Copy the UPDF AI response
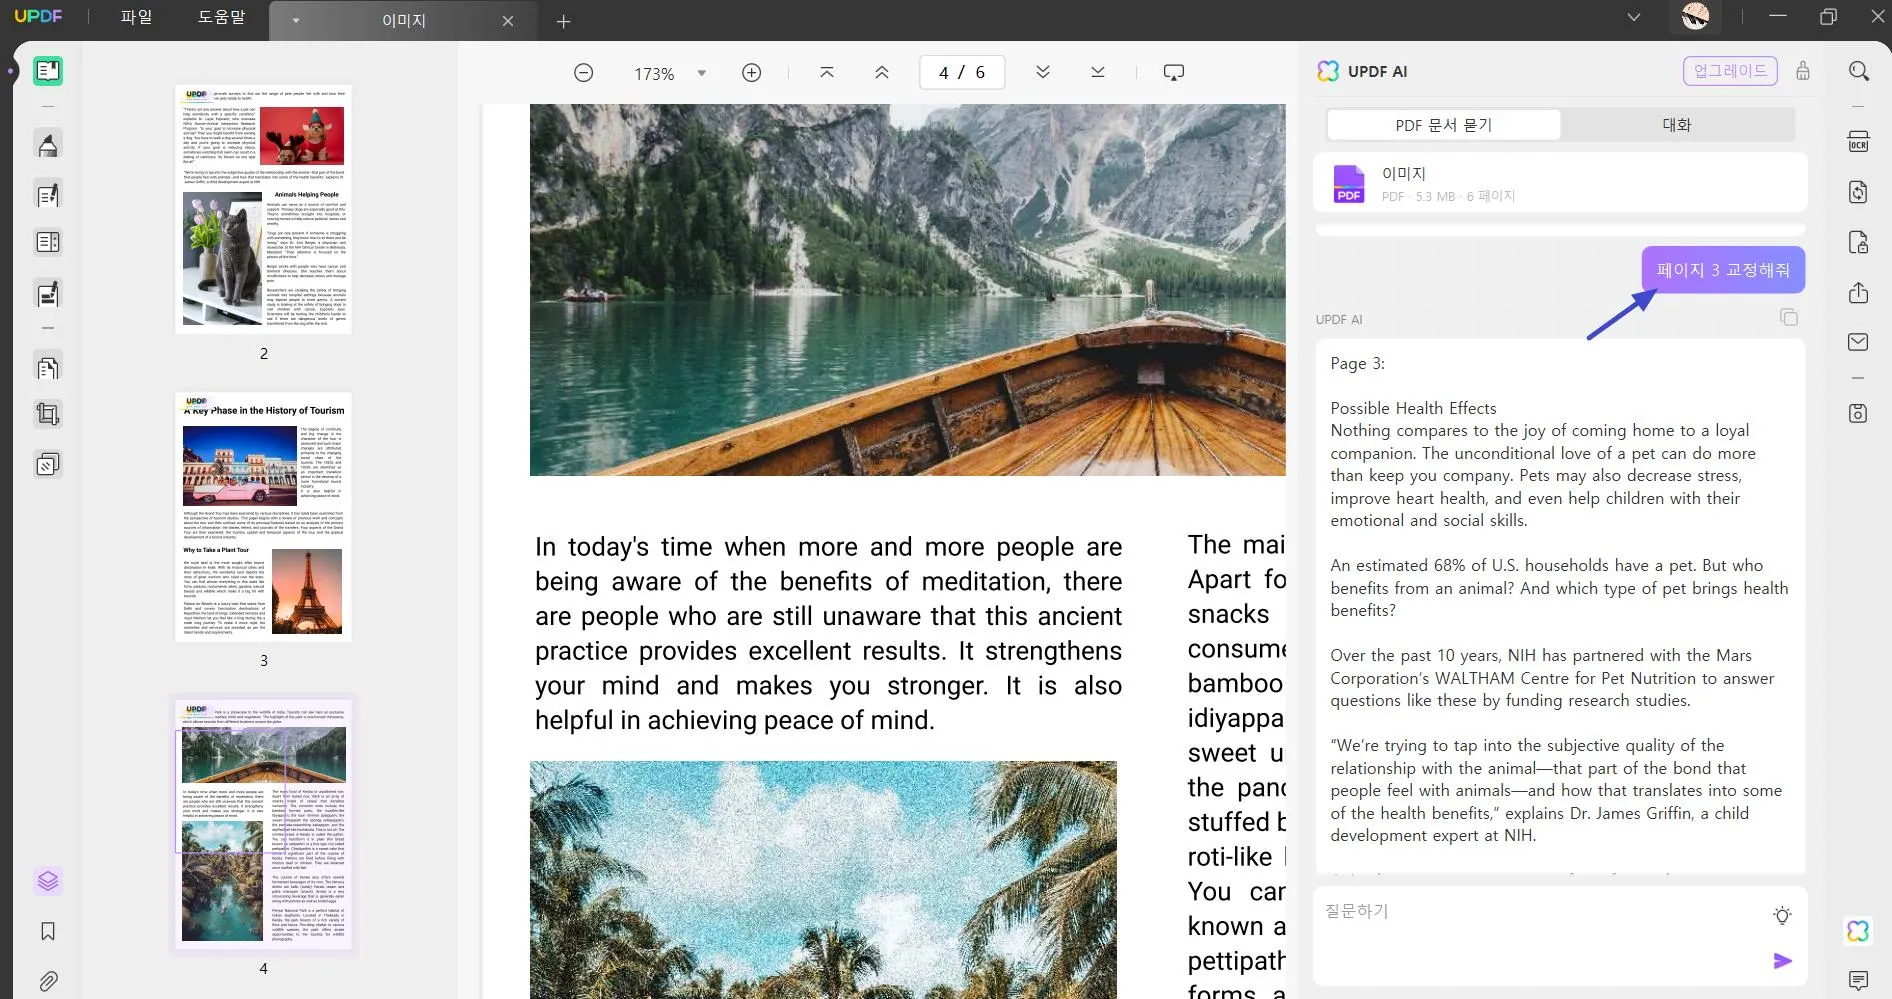Viewport: 1892px width, 999px height. [x=1789, y=317]
